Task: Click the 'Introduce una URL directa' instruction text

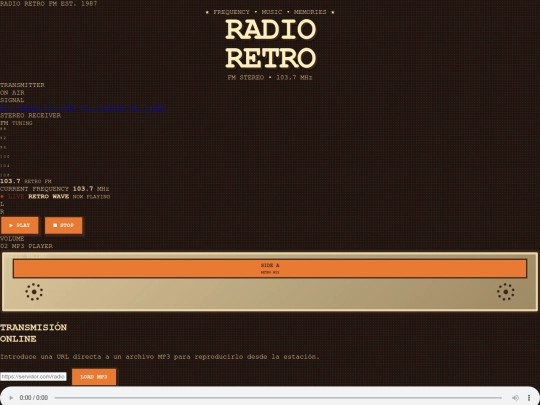Action: (x=160, y=357)
